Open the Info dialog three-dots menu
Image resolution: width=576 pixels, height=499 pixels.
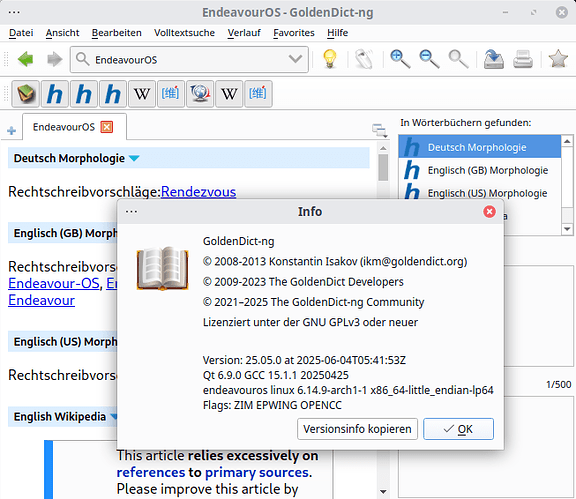coord(131,212)
